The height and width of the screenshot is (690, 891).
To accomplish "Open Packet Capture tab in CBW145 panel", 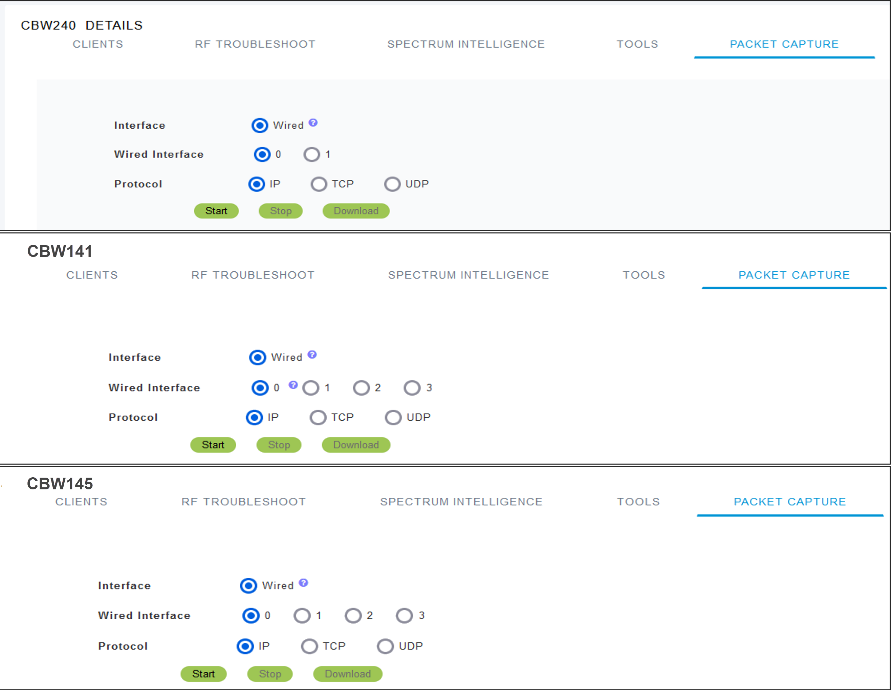I will pyautogui.click(x=790, y=502).
